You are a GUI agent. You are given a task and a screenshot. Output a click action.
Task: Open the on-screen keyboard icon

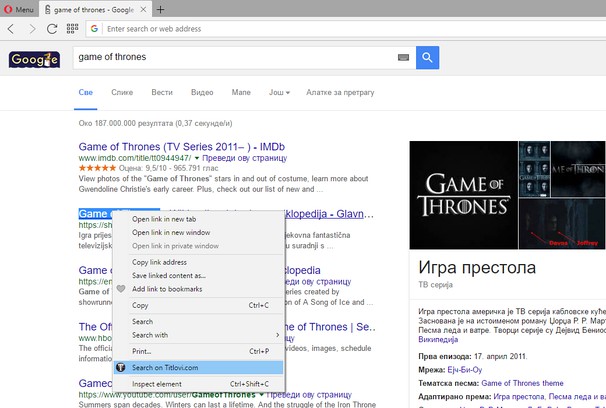pos(403,58)
